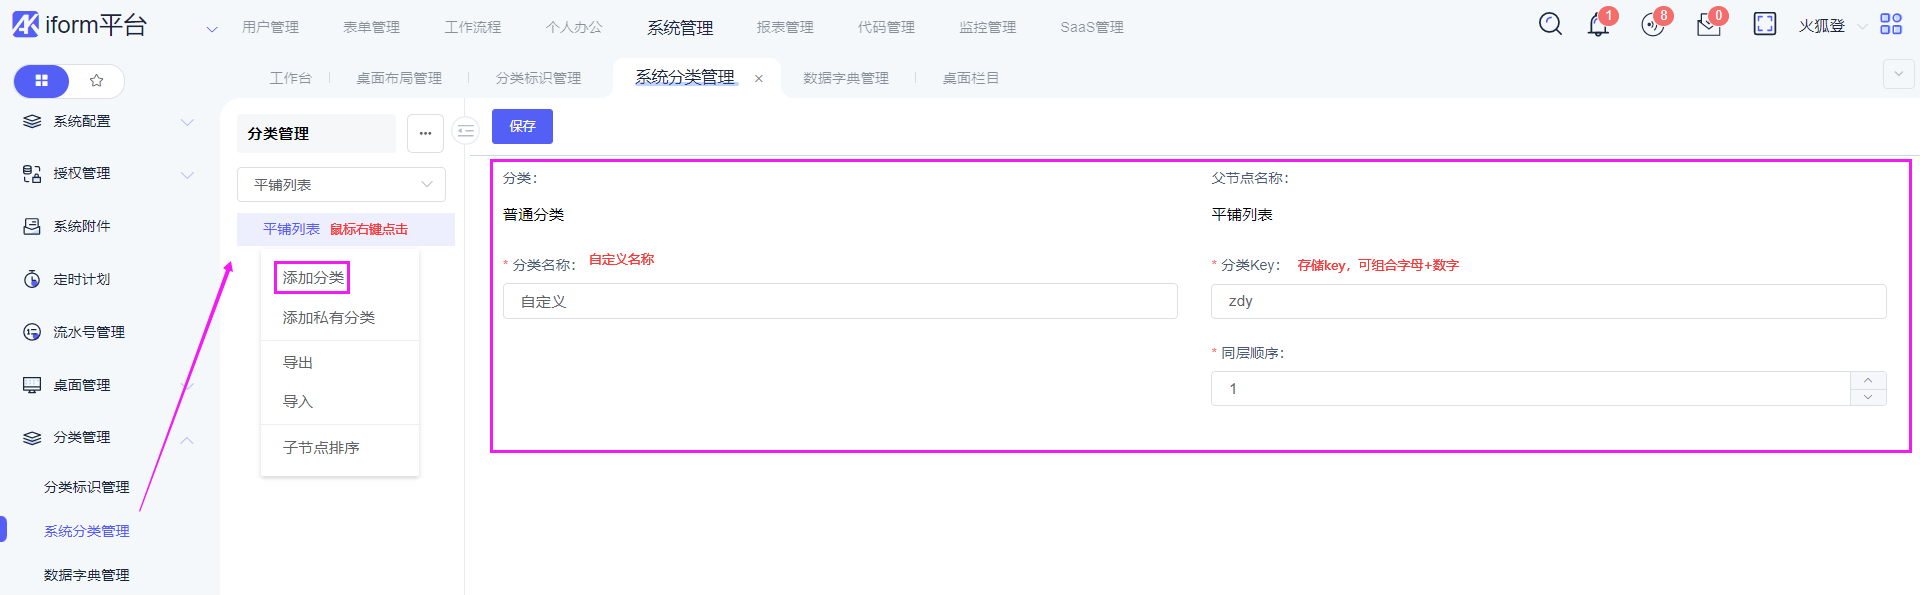Click the search magnifier icon
The image size is (1920, 595).
click(x=1550, y=24)
